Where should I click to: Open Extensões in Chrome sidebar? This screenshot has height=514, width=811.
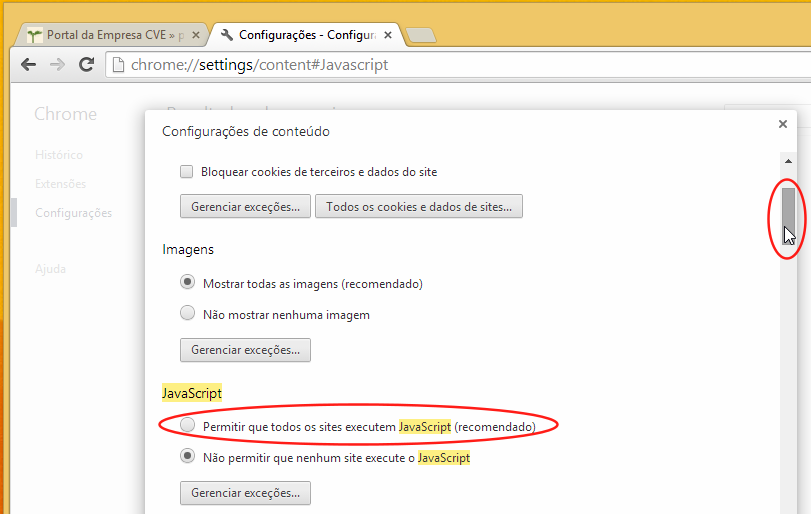61,184
